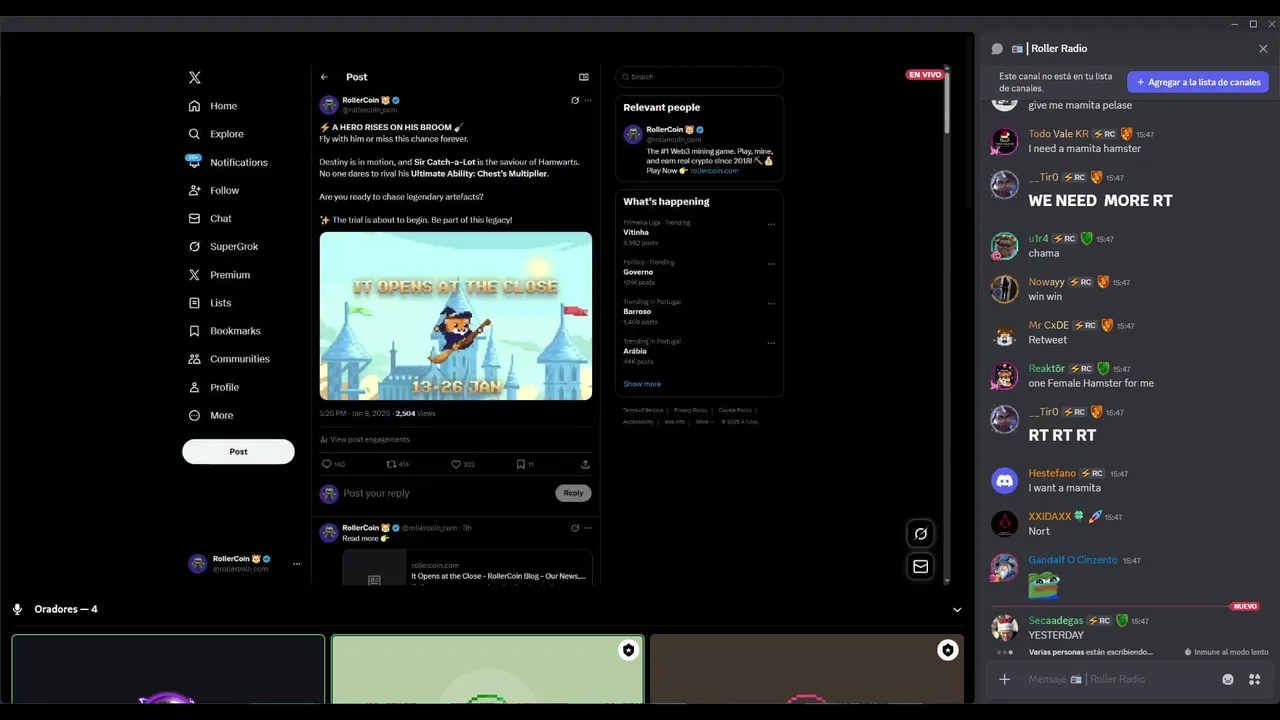This screenshot has width=1280, height=720.
Task: Click the second speaker tile badge icon
Action: click(x=628, y=650)
